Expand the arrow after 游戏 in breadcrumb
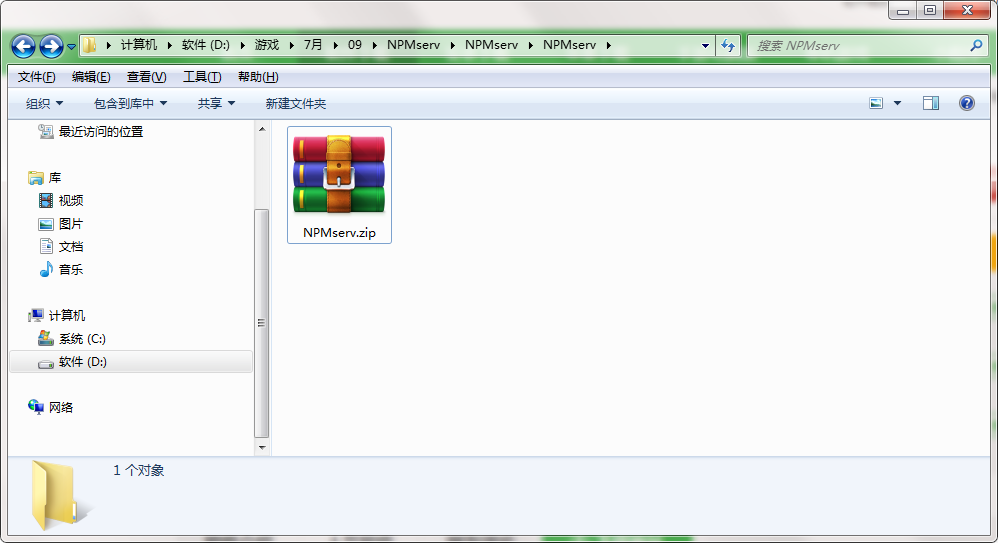 coord(292,45)
